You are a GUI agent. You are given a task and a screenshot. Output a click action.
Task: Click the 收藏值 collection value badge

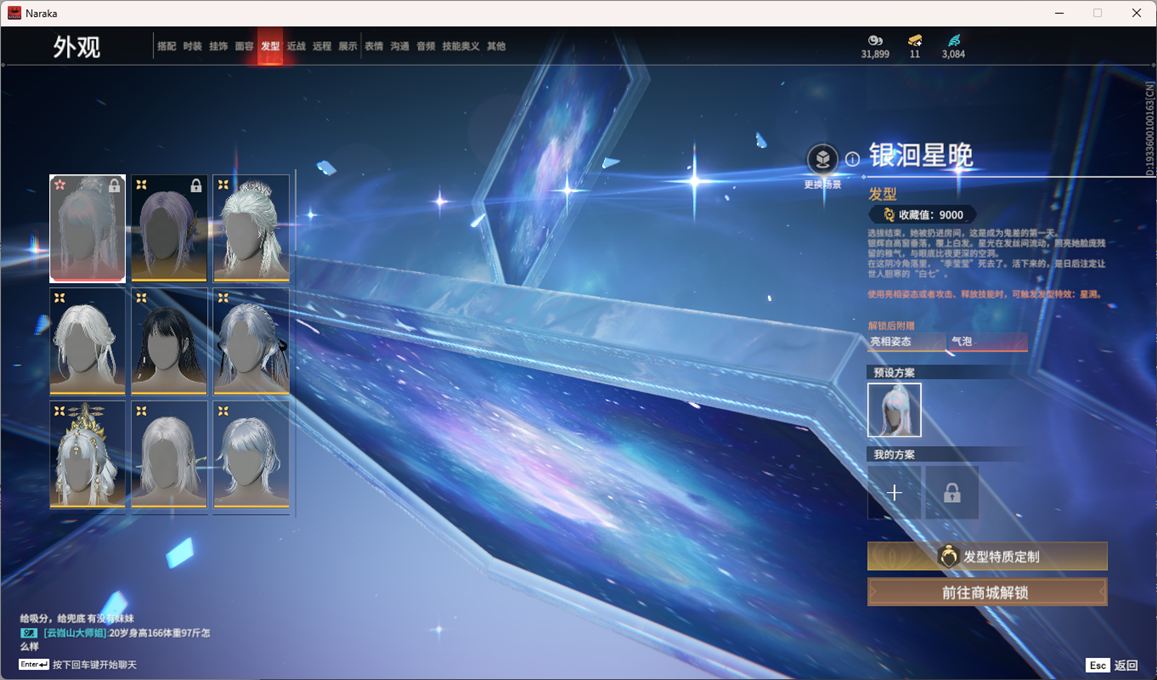921,215
